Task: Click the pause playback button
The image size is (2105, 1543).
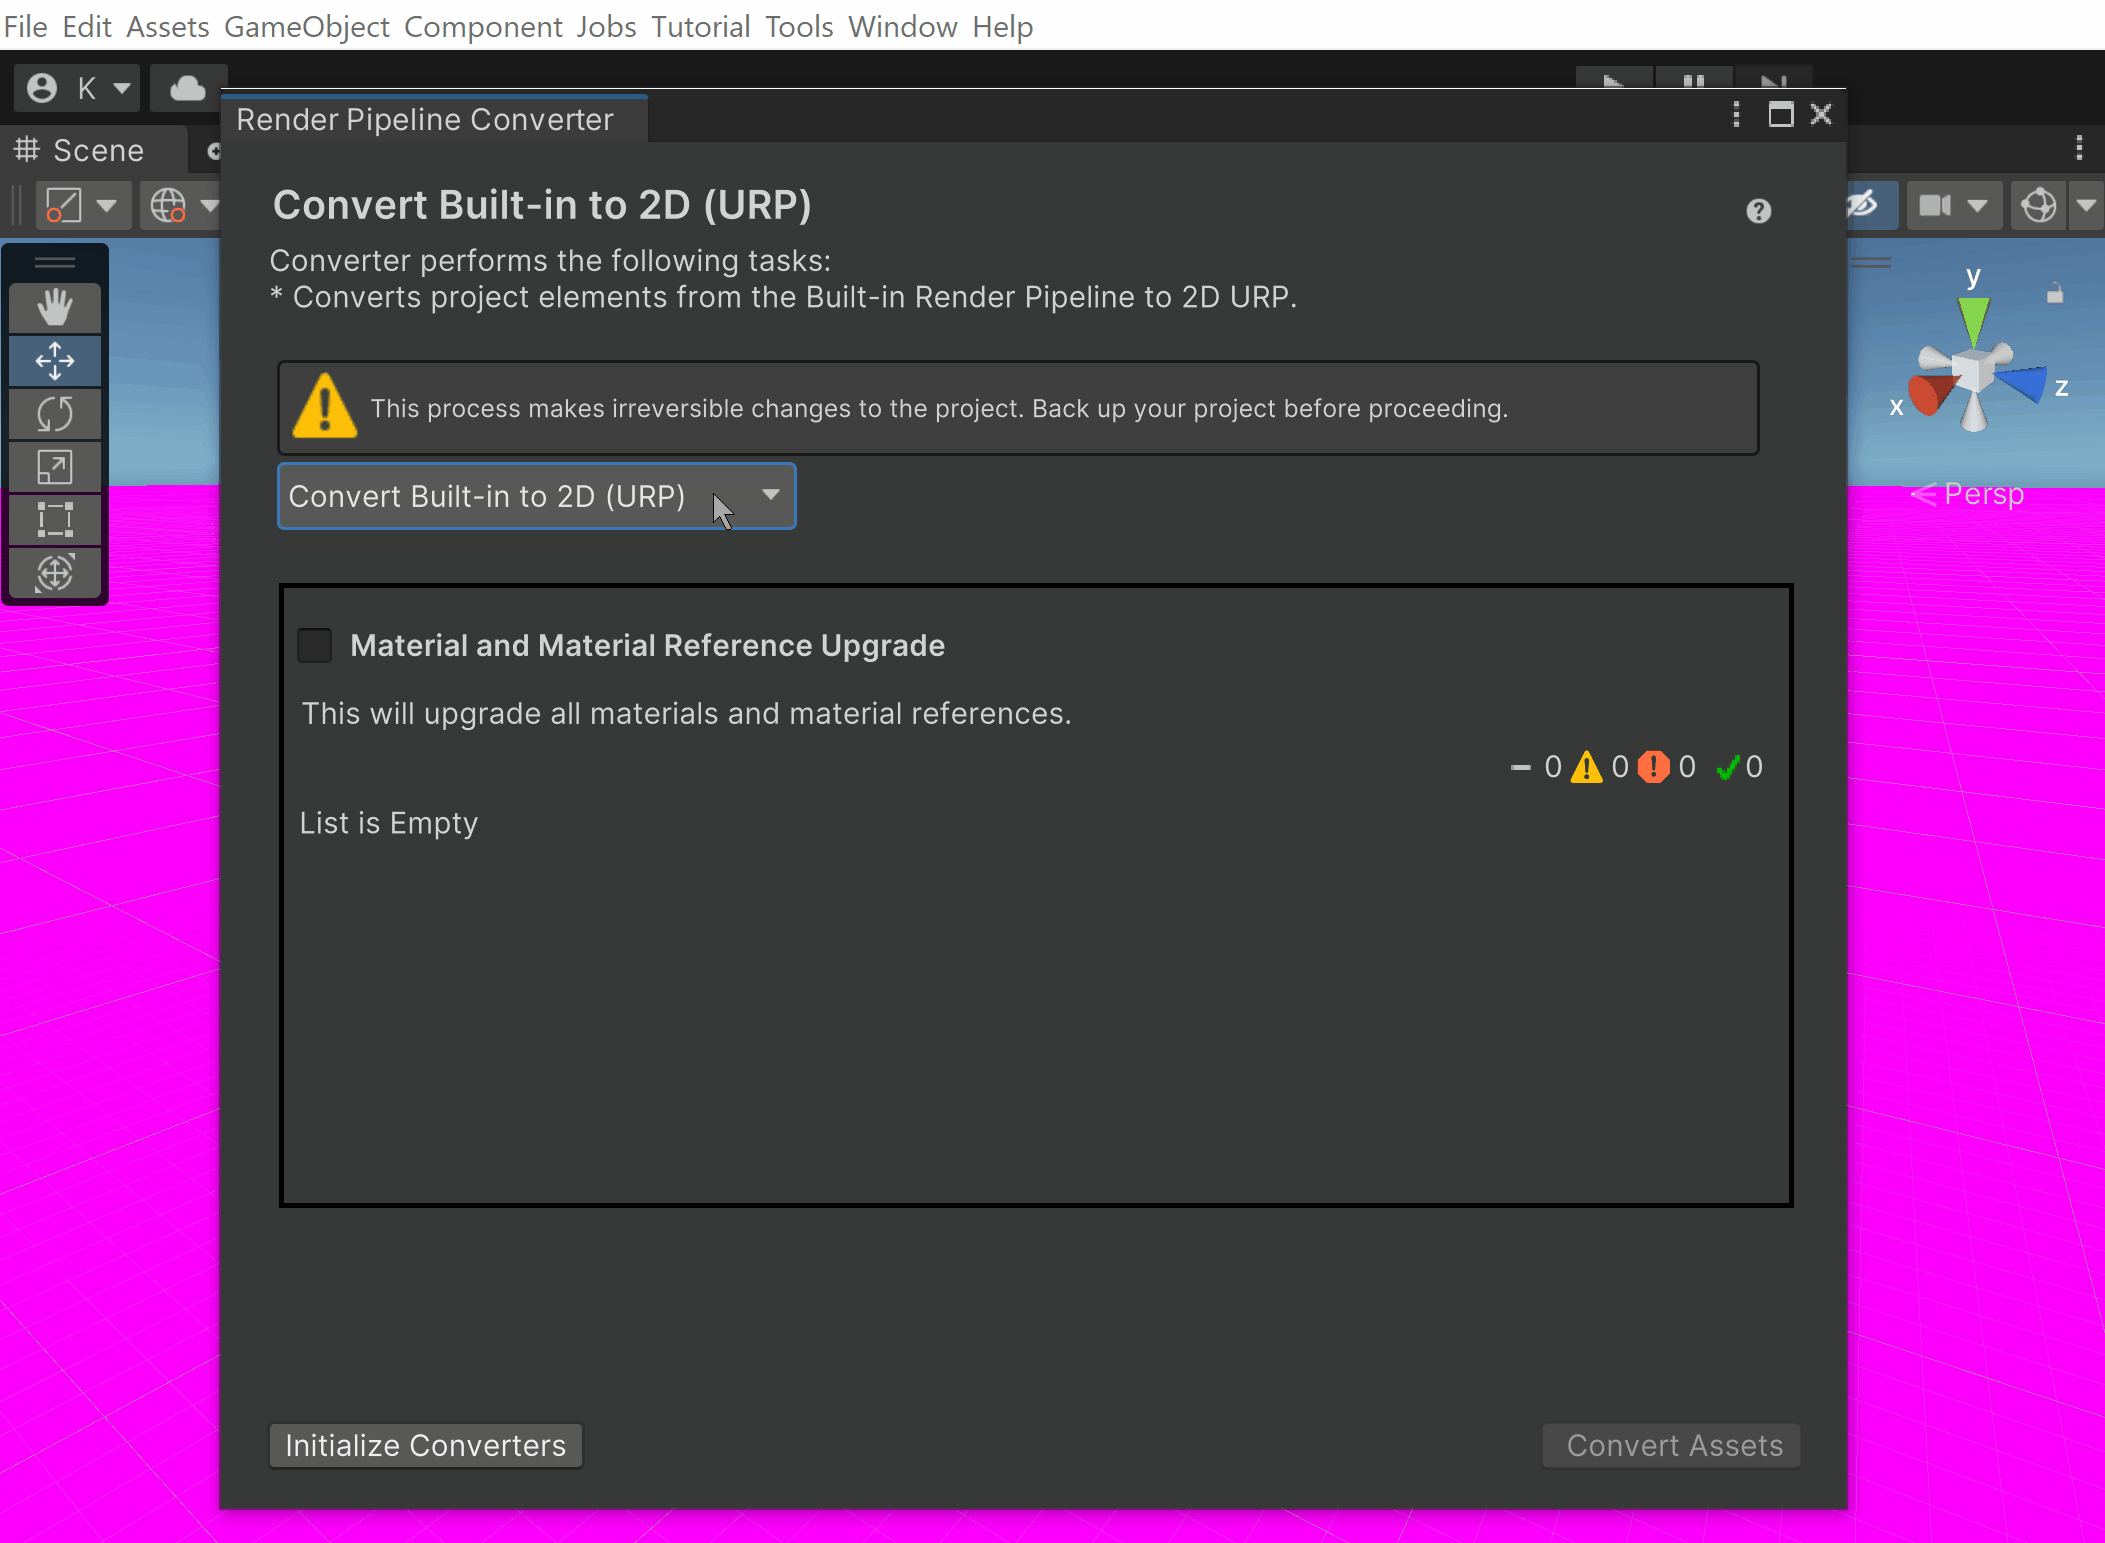Action: pyautogui.click(x=1693, y=80)
